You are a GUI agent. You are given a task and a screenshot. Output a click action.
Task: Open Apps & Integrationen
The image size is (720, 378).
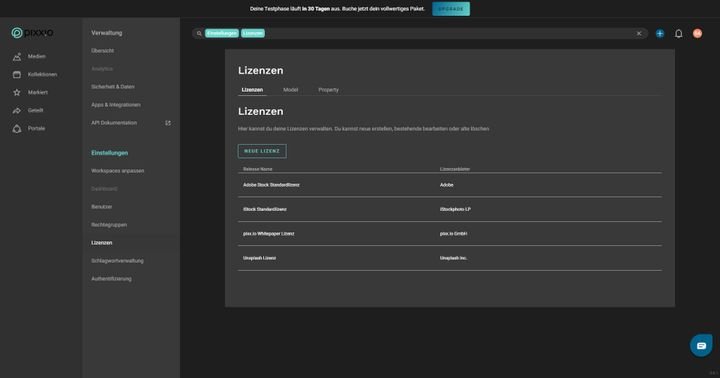click(116, 105)
